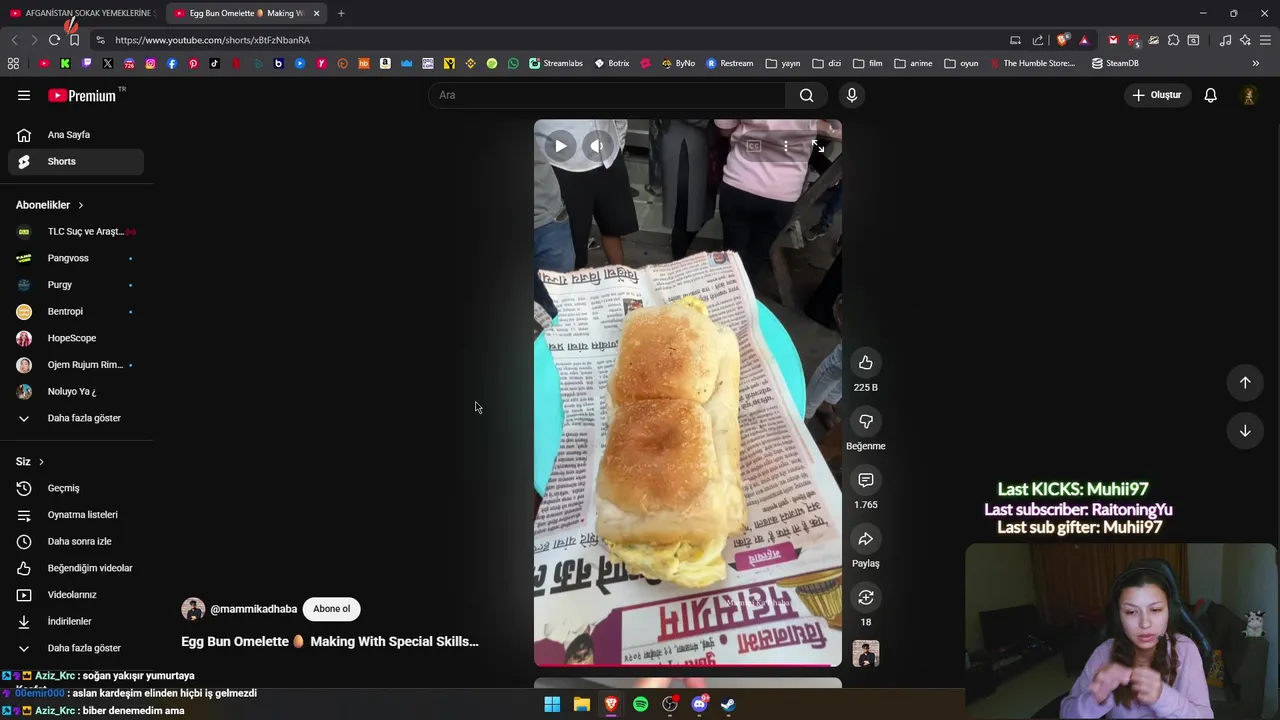Start voice search with the microphone
The width and height of the screenshot is (1280, 720).
(x=852, y=95)
